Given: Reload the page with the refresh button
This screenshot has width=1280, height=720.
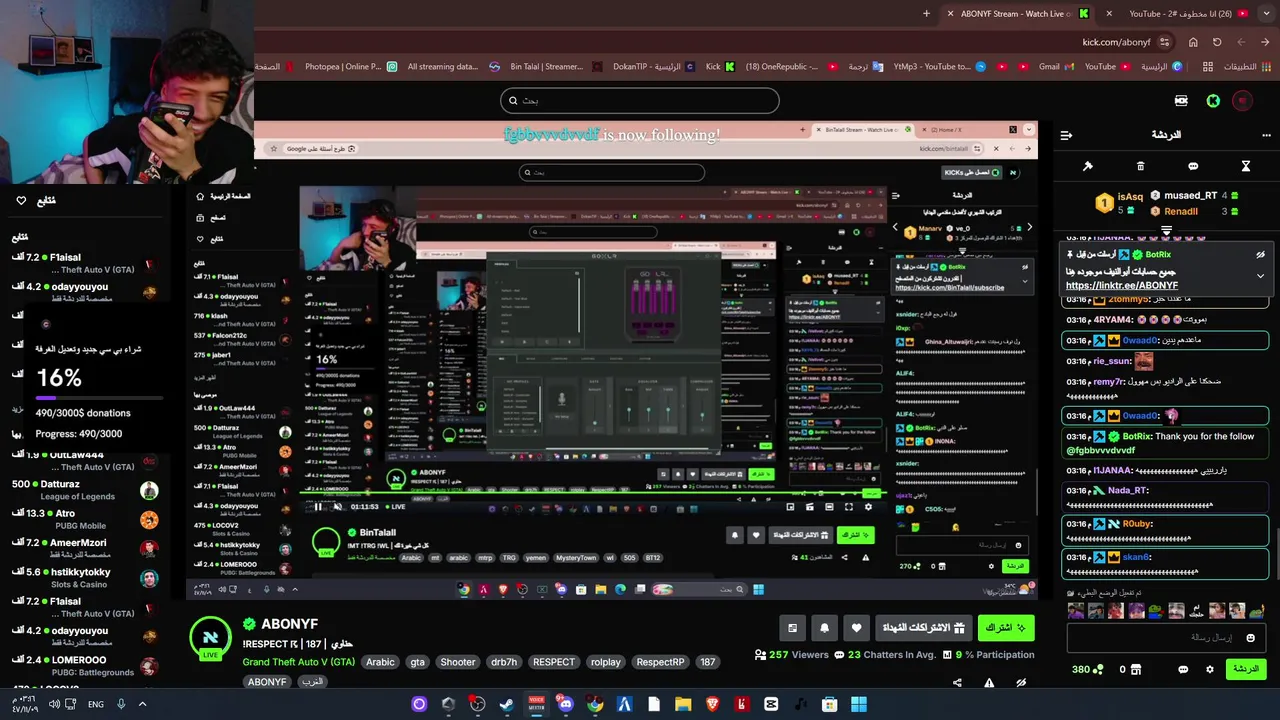Looking at the screenshot, I should pyautogui.click(x=1217, y=42).
